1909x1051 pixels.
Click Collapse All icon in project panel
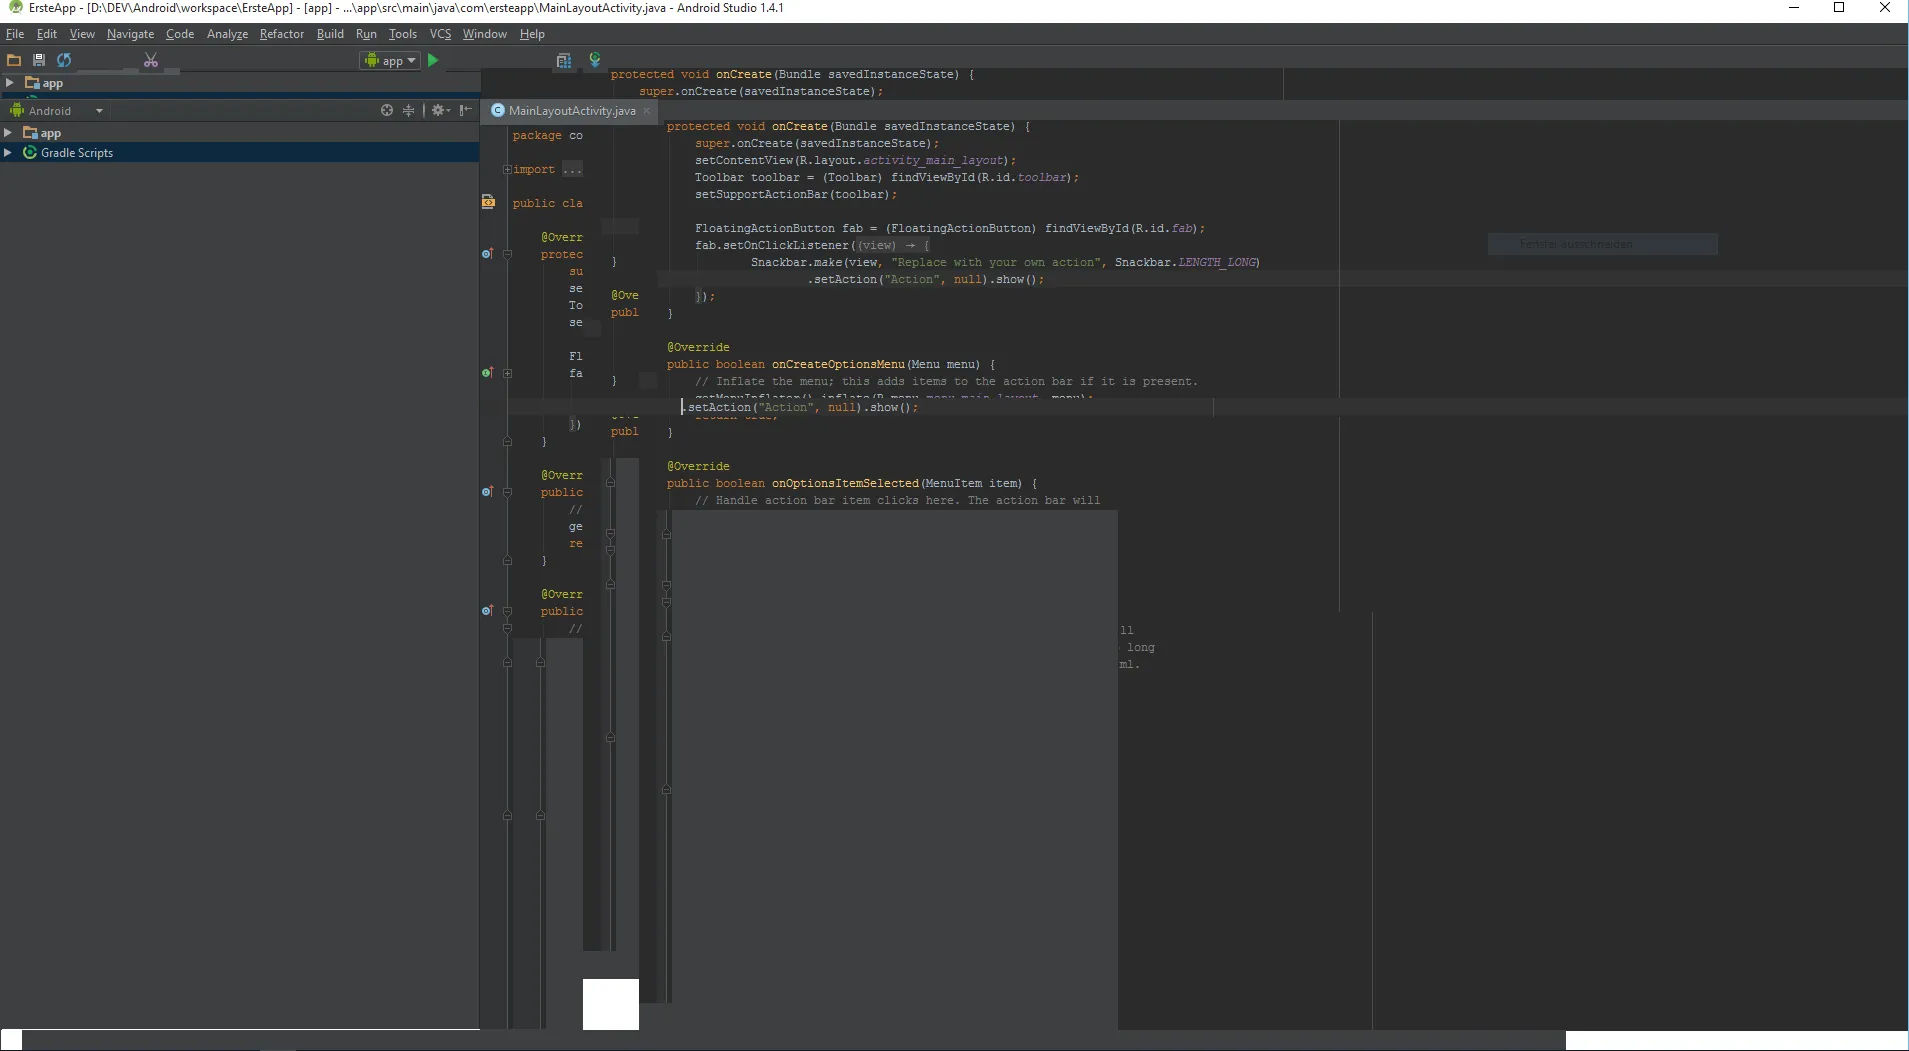pos(408,111)
